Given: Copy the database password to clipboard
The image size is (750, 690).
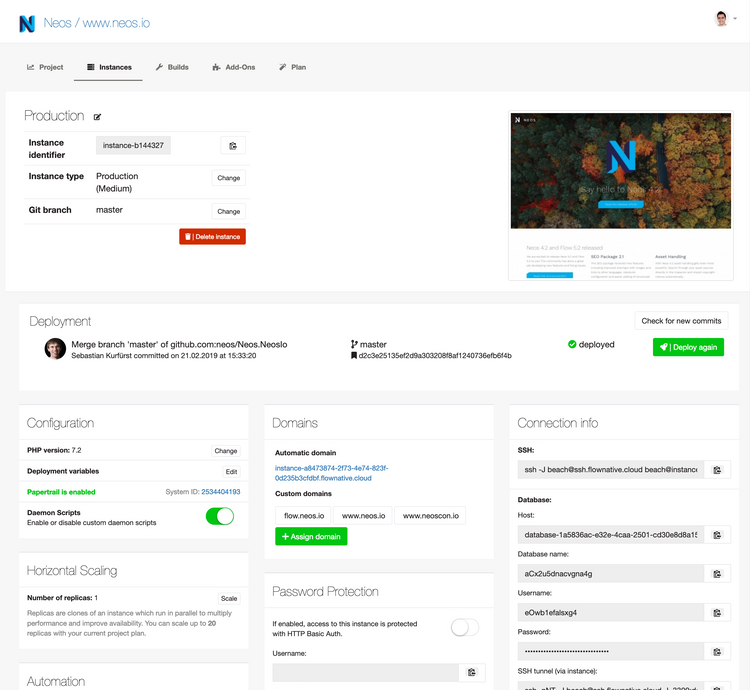Looking at the screenshot, I should point(717,652).
